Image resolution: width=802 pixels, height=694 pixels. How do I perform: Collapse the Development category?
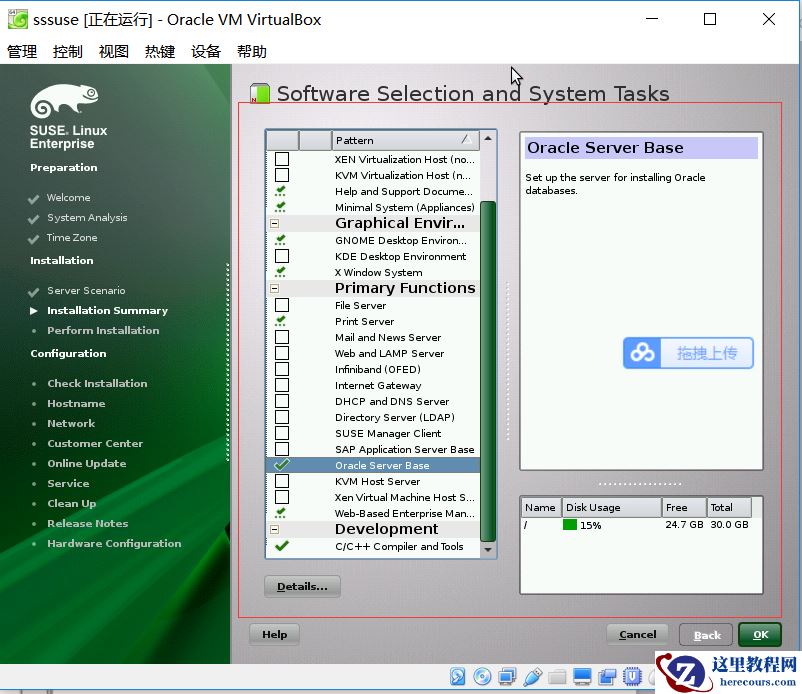(274, 529)
